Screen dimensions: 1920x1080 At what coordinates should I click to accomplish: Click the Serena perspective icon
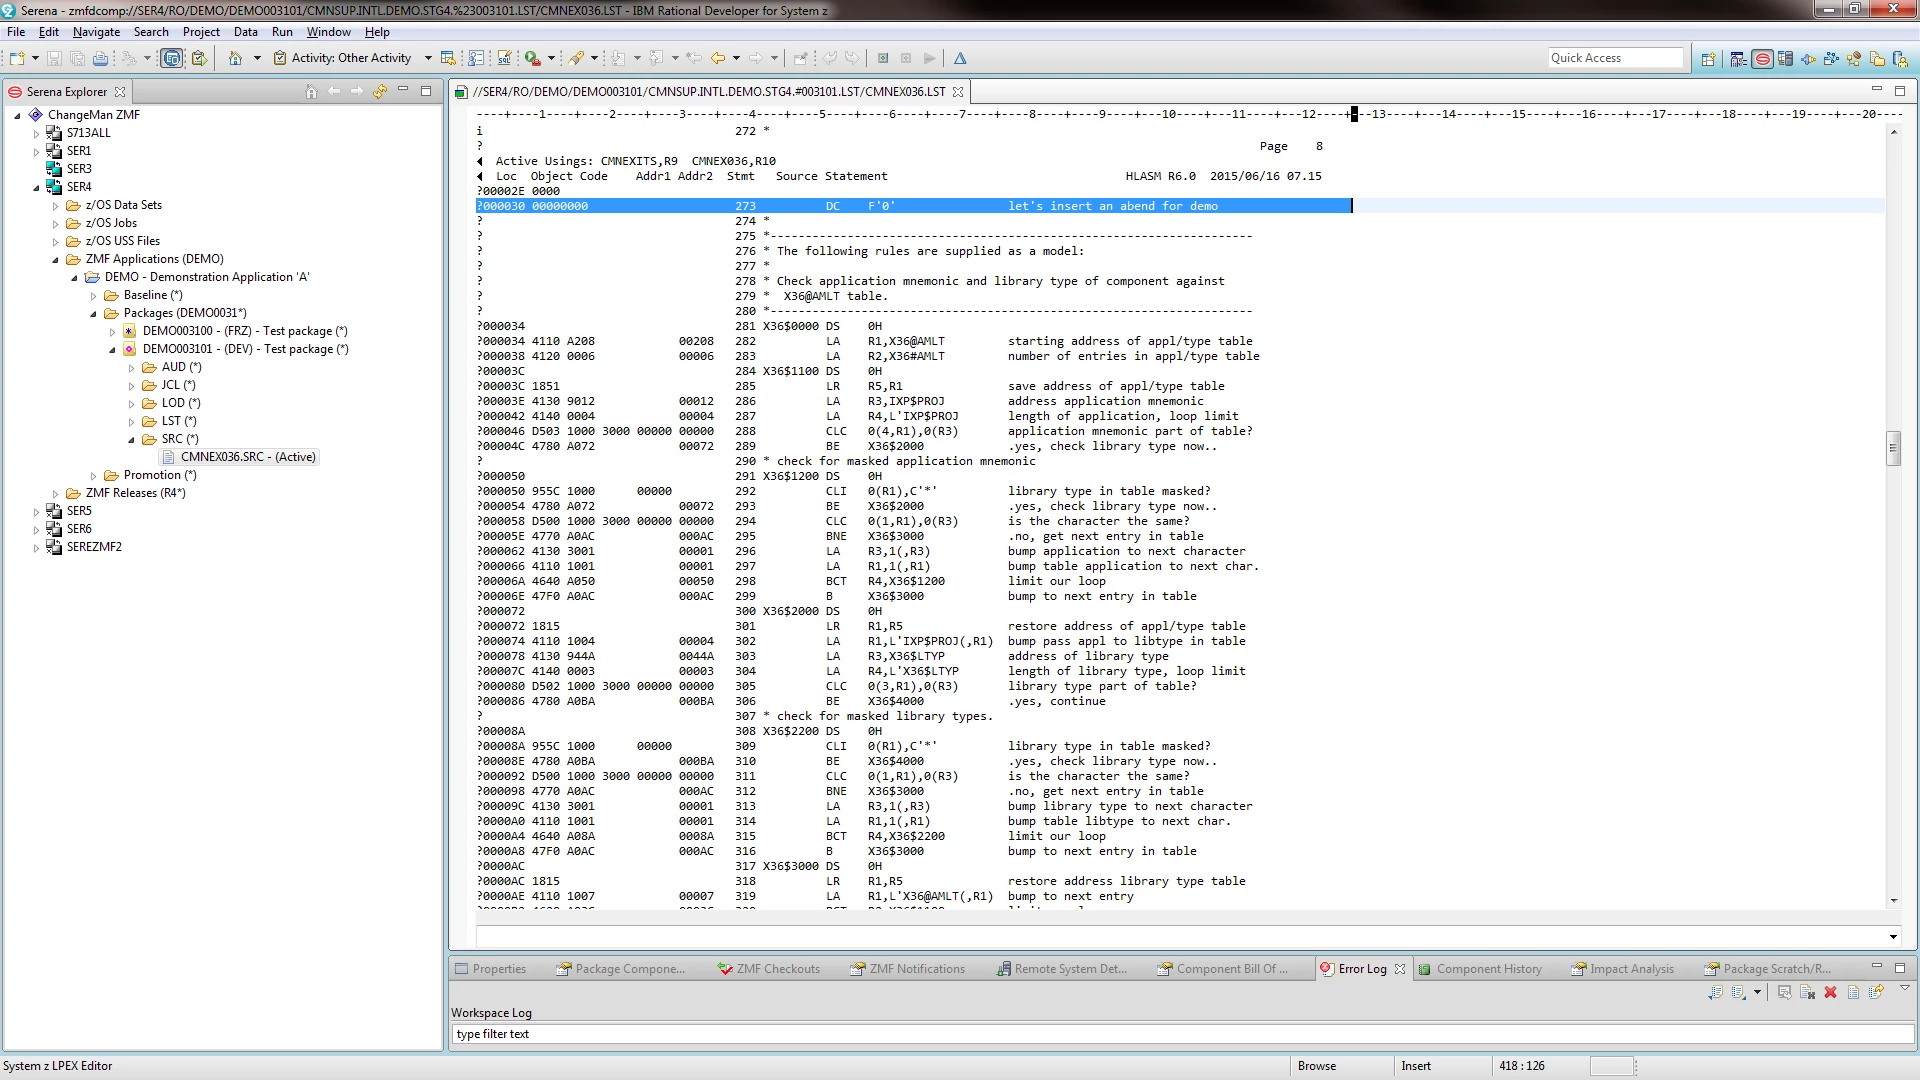click(1763, 59)
